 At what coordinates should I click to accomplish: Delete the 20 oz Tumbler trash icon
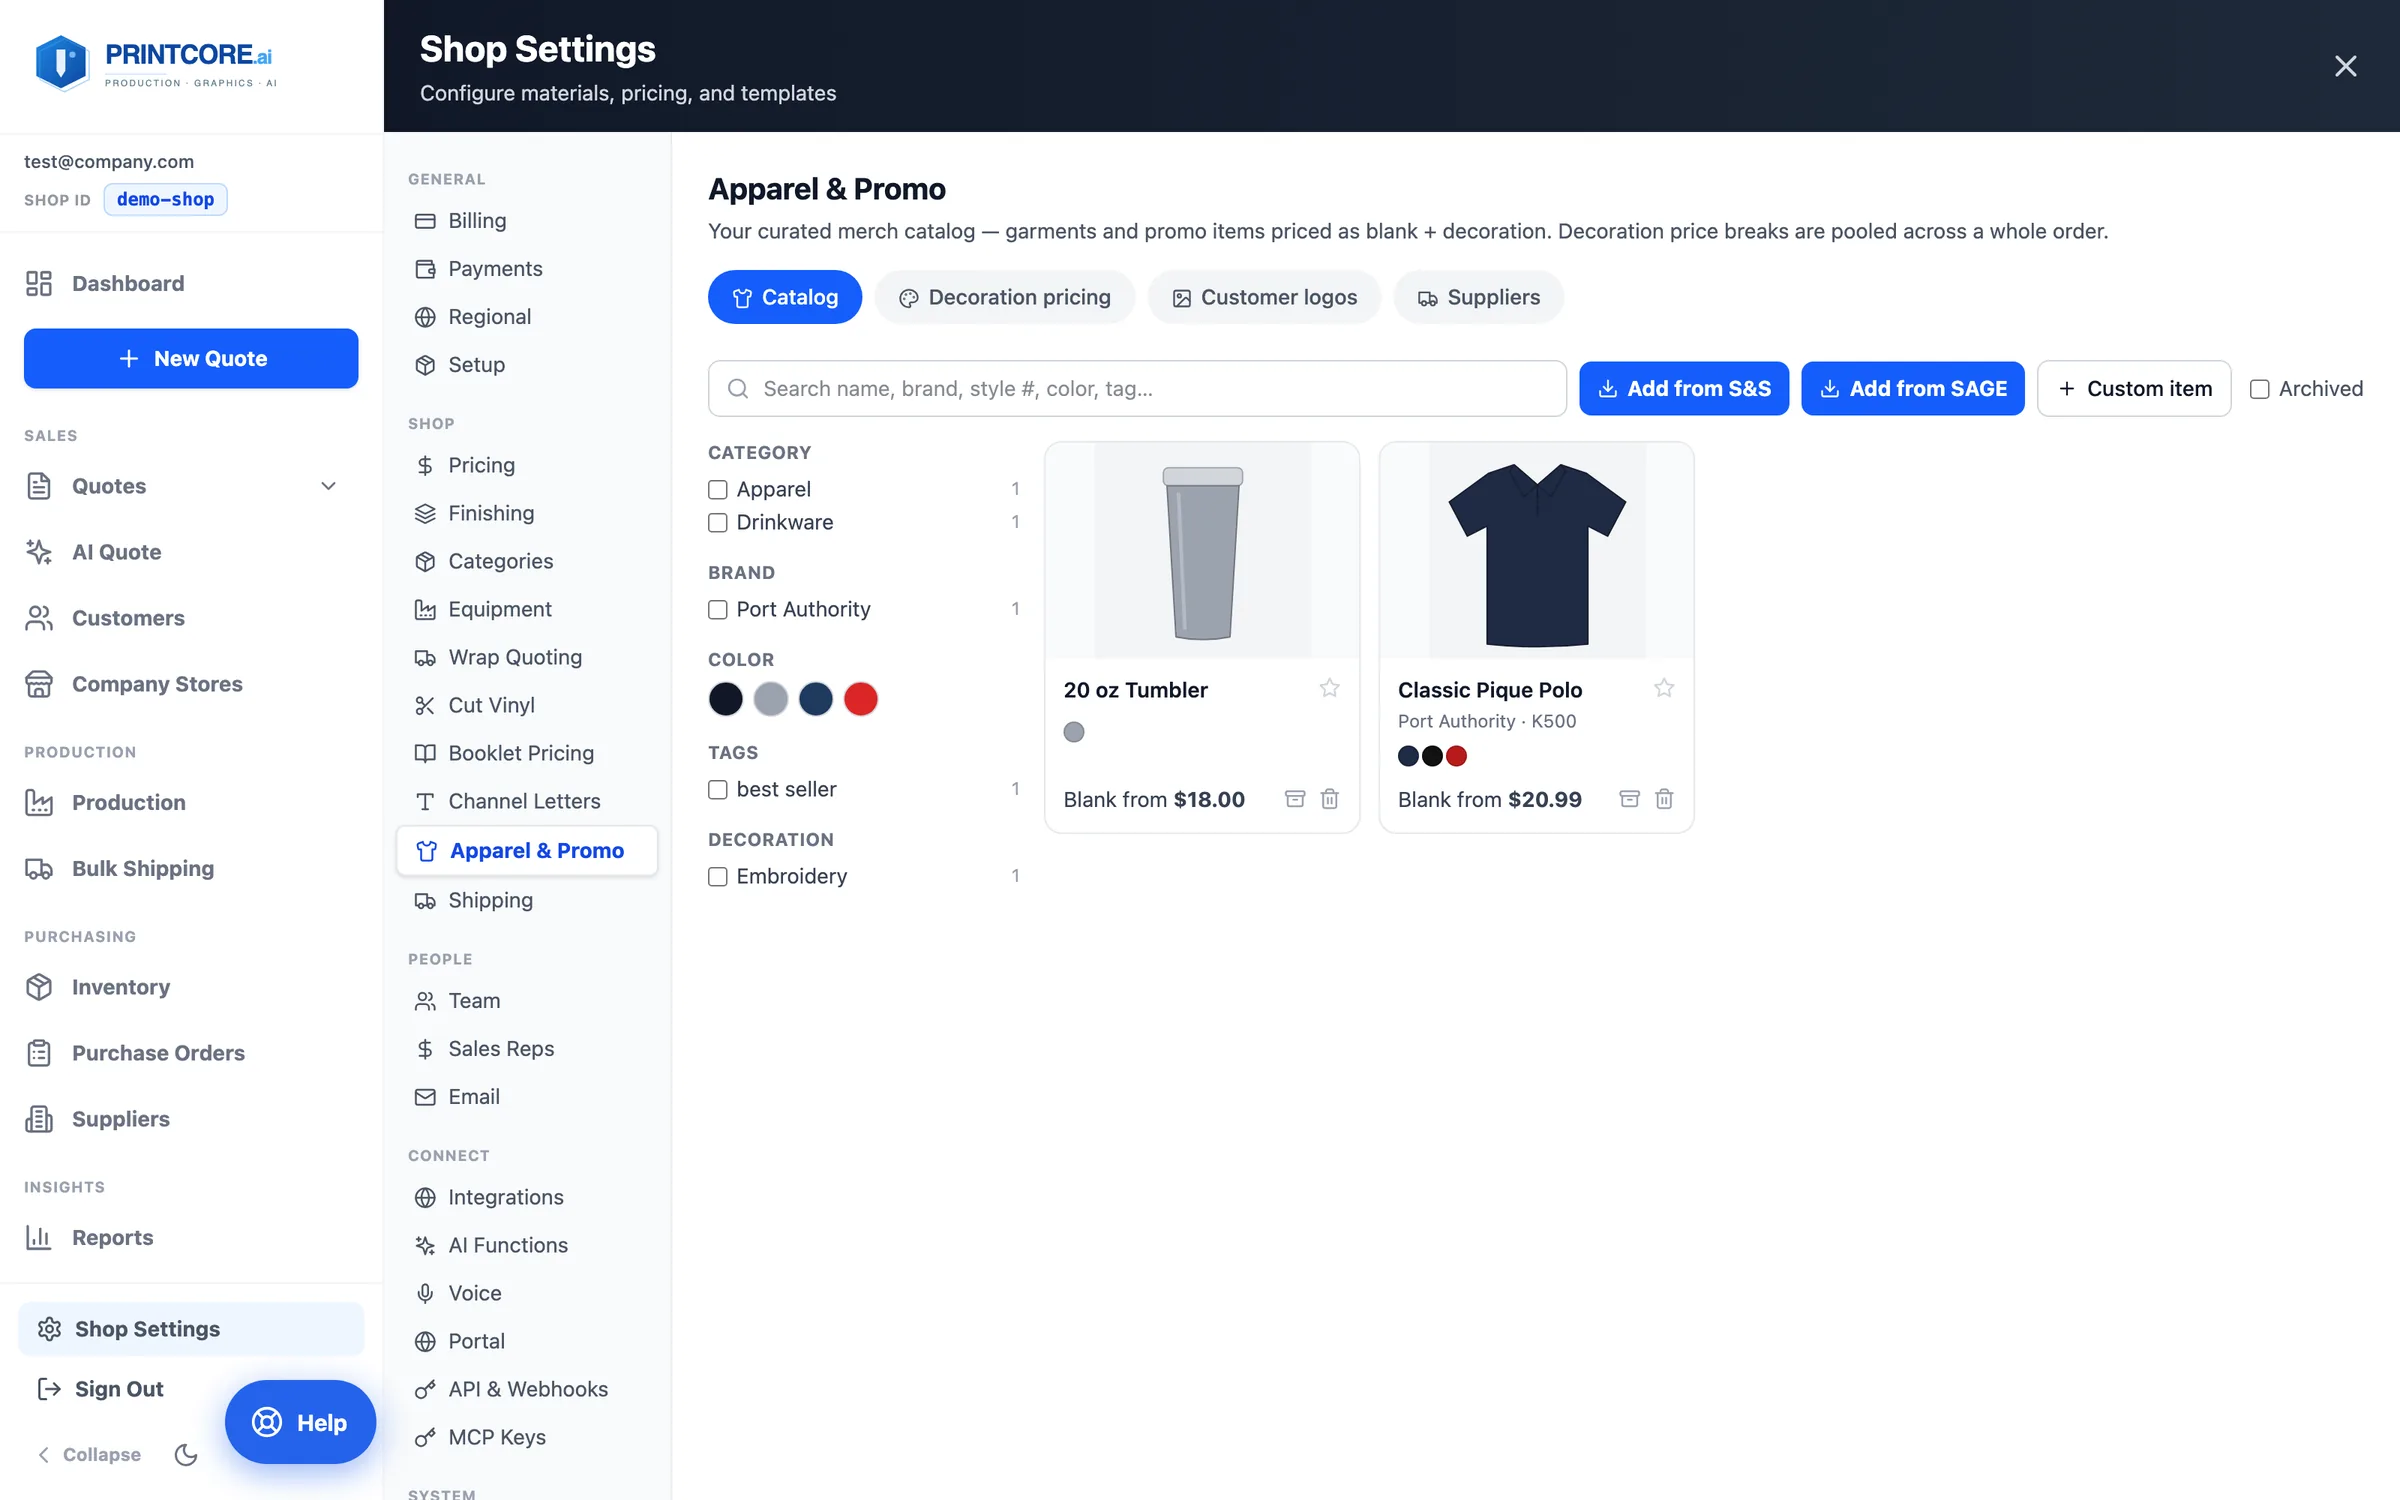[x=1330, y=798]
